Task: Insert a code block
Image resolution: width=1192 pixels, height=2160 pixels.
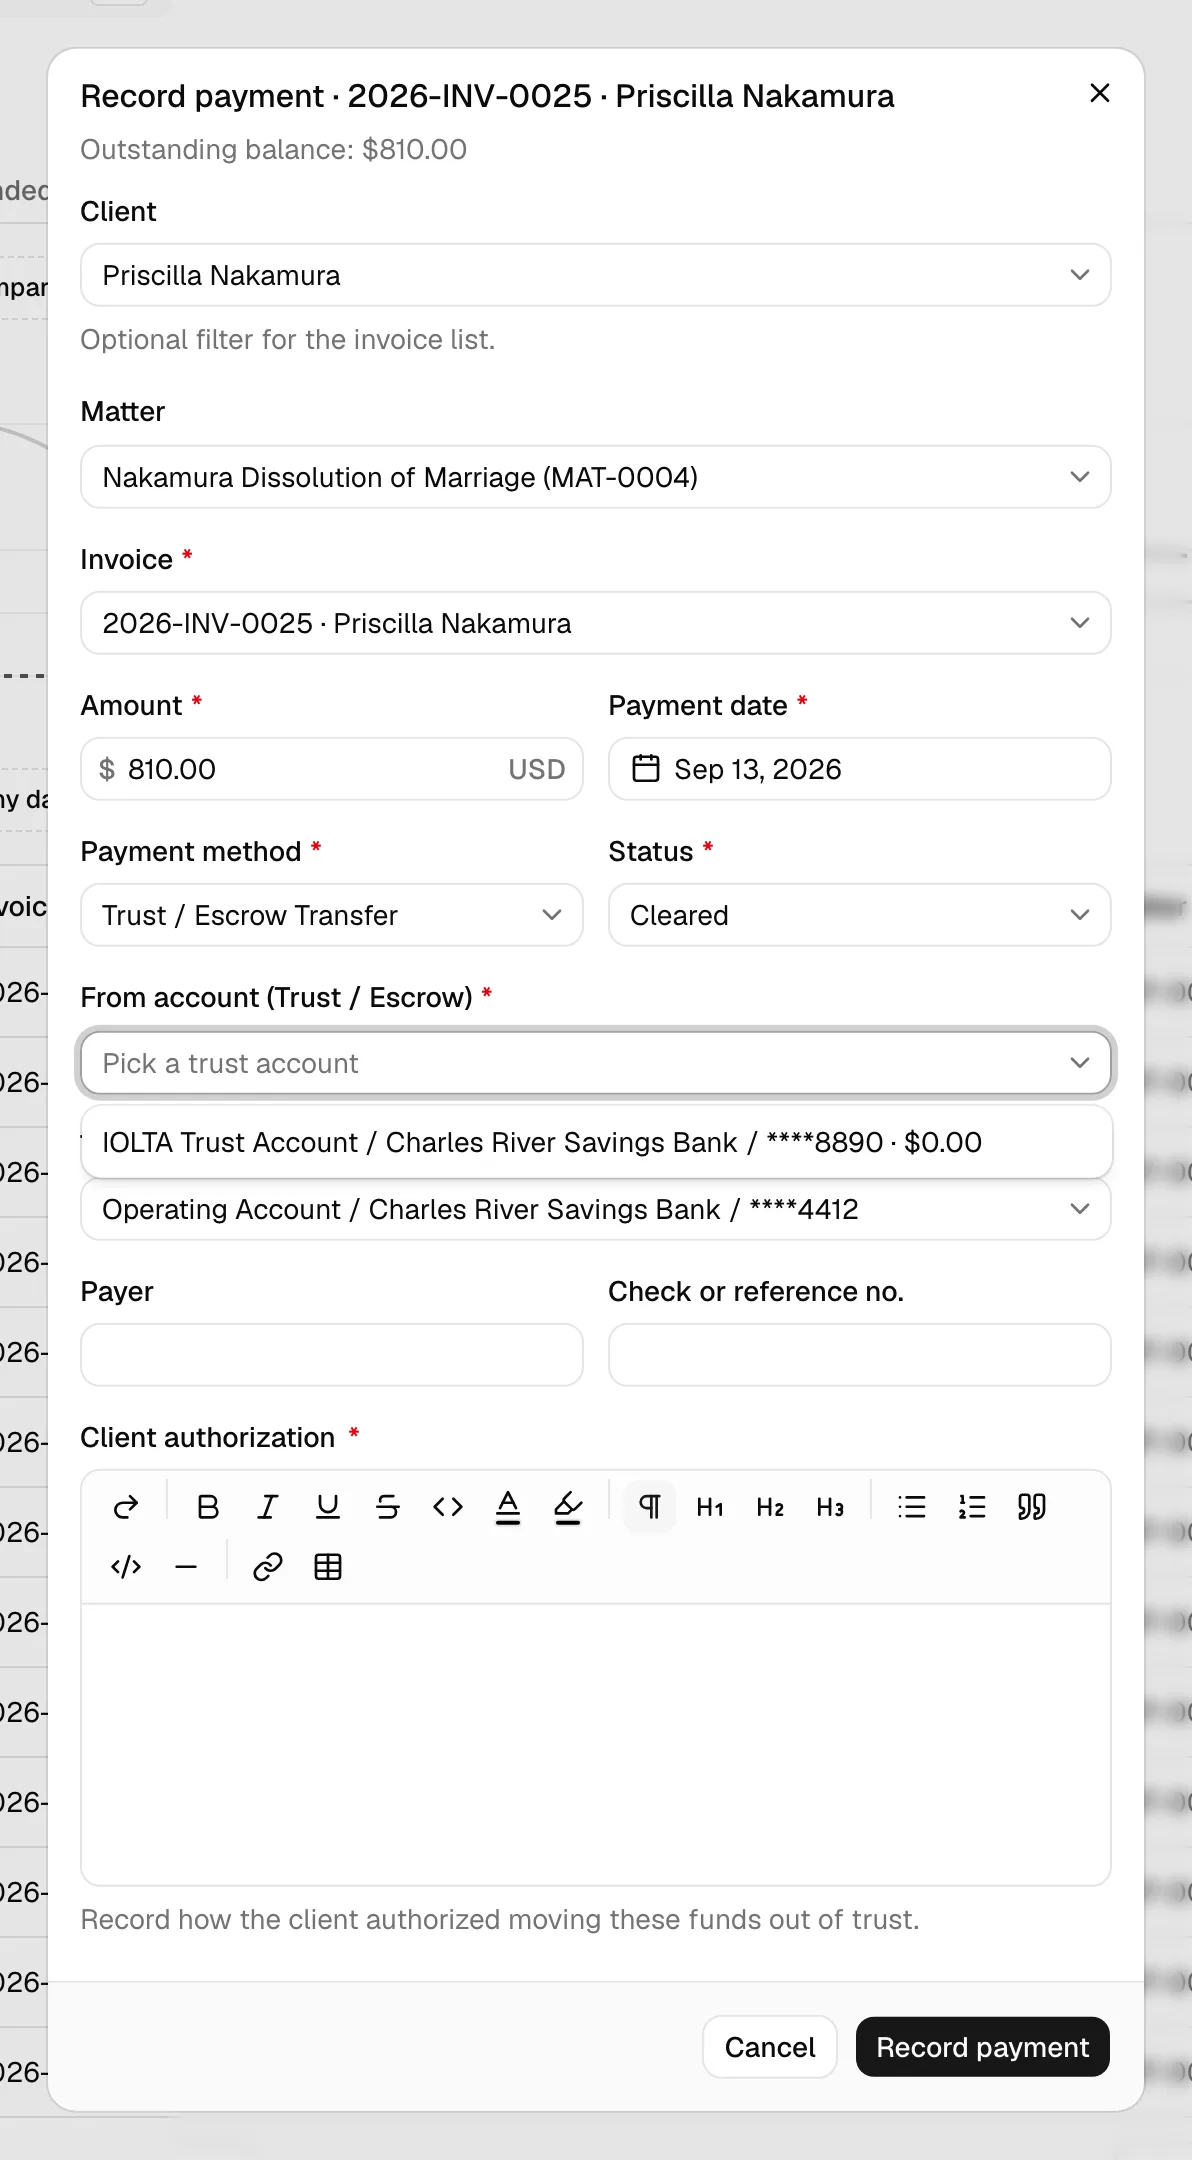Action: tap(126, 1567)
